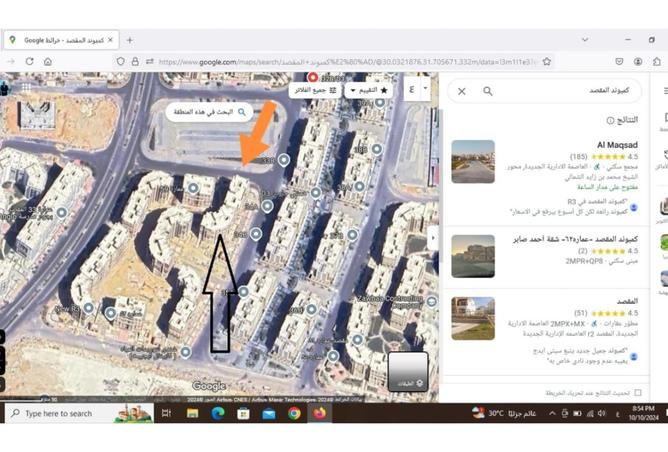Toggle update results when map moves checkbox
The image size is (668, 452).
(638, 392)
